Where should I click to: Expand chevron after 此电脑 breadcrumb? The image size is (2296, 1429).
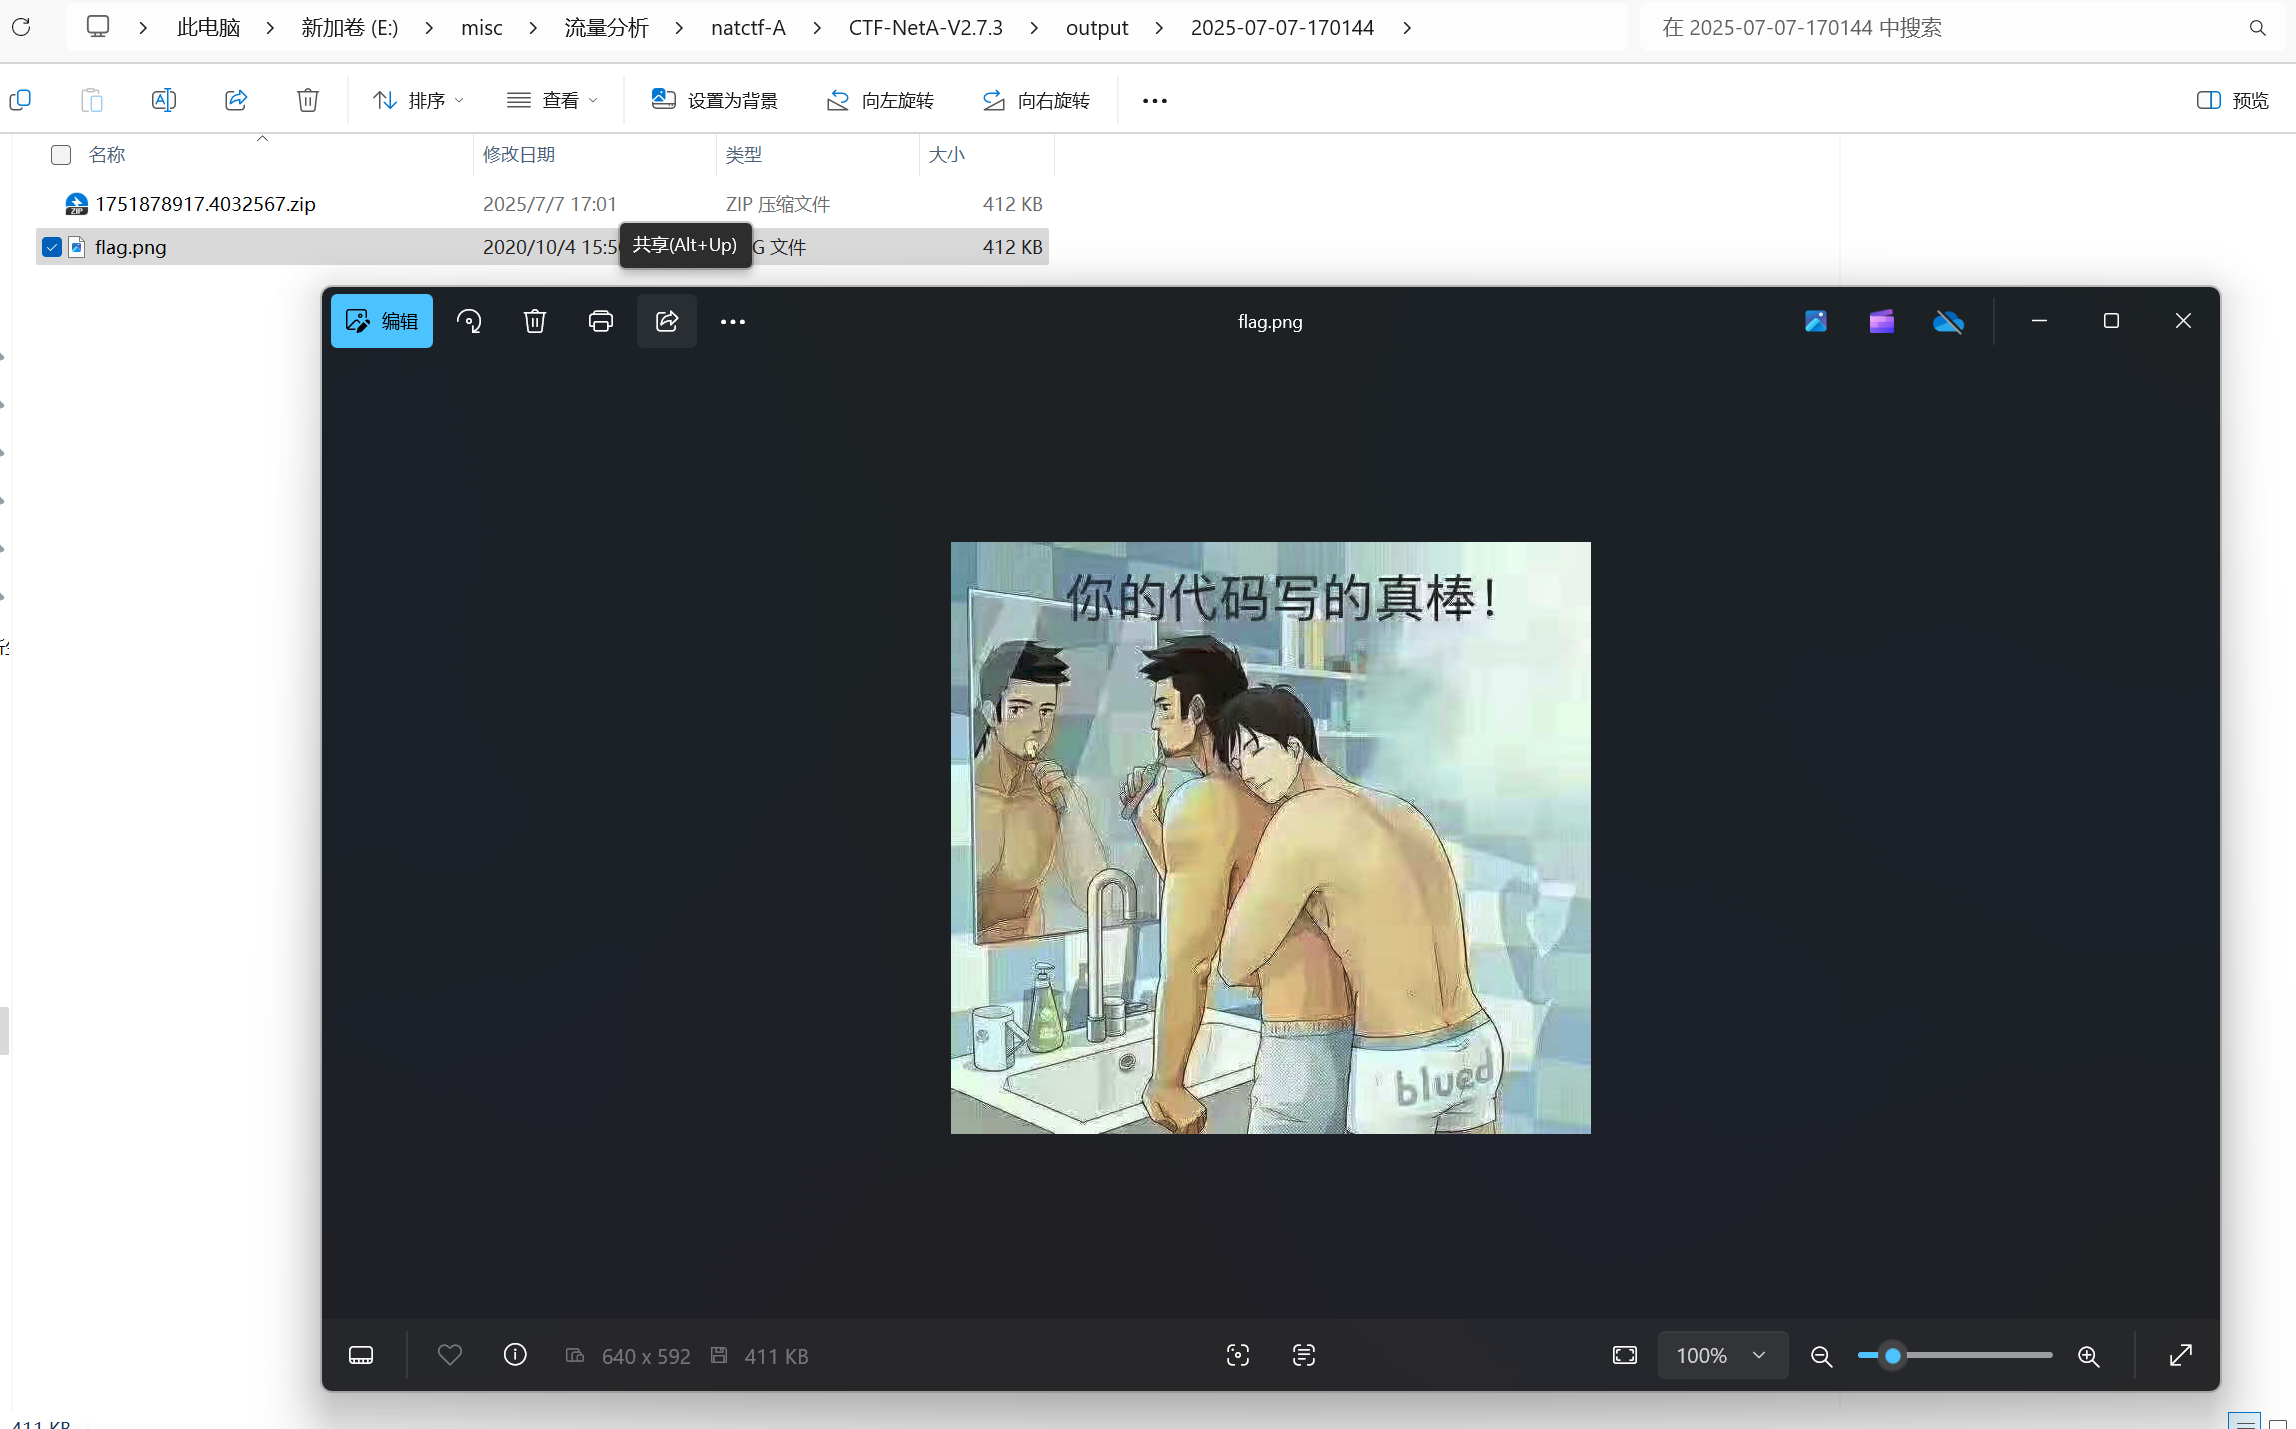pos(270,28)
